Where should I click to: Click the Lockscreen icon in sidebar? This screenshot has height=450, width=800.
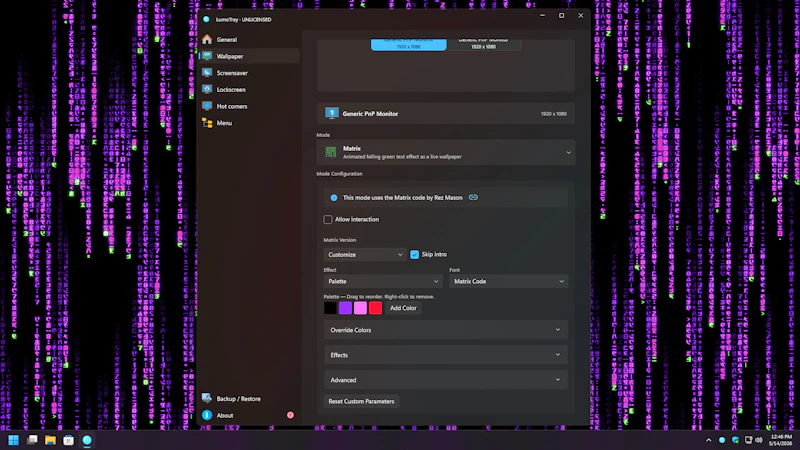[x=207, y=89]
